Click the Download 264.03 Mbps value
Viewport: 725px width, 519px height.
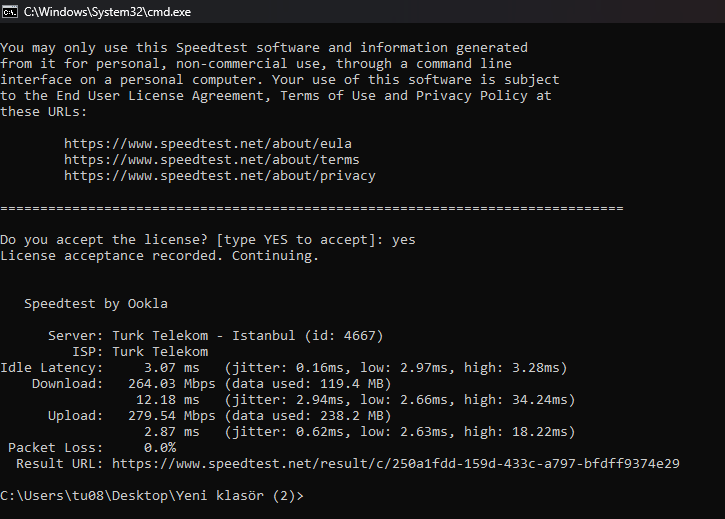[172, 383]
